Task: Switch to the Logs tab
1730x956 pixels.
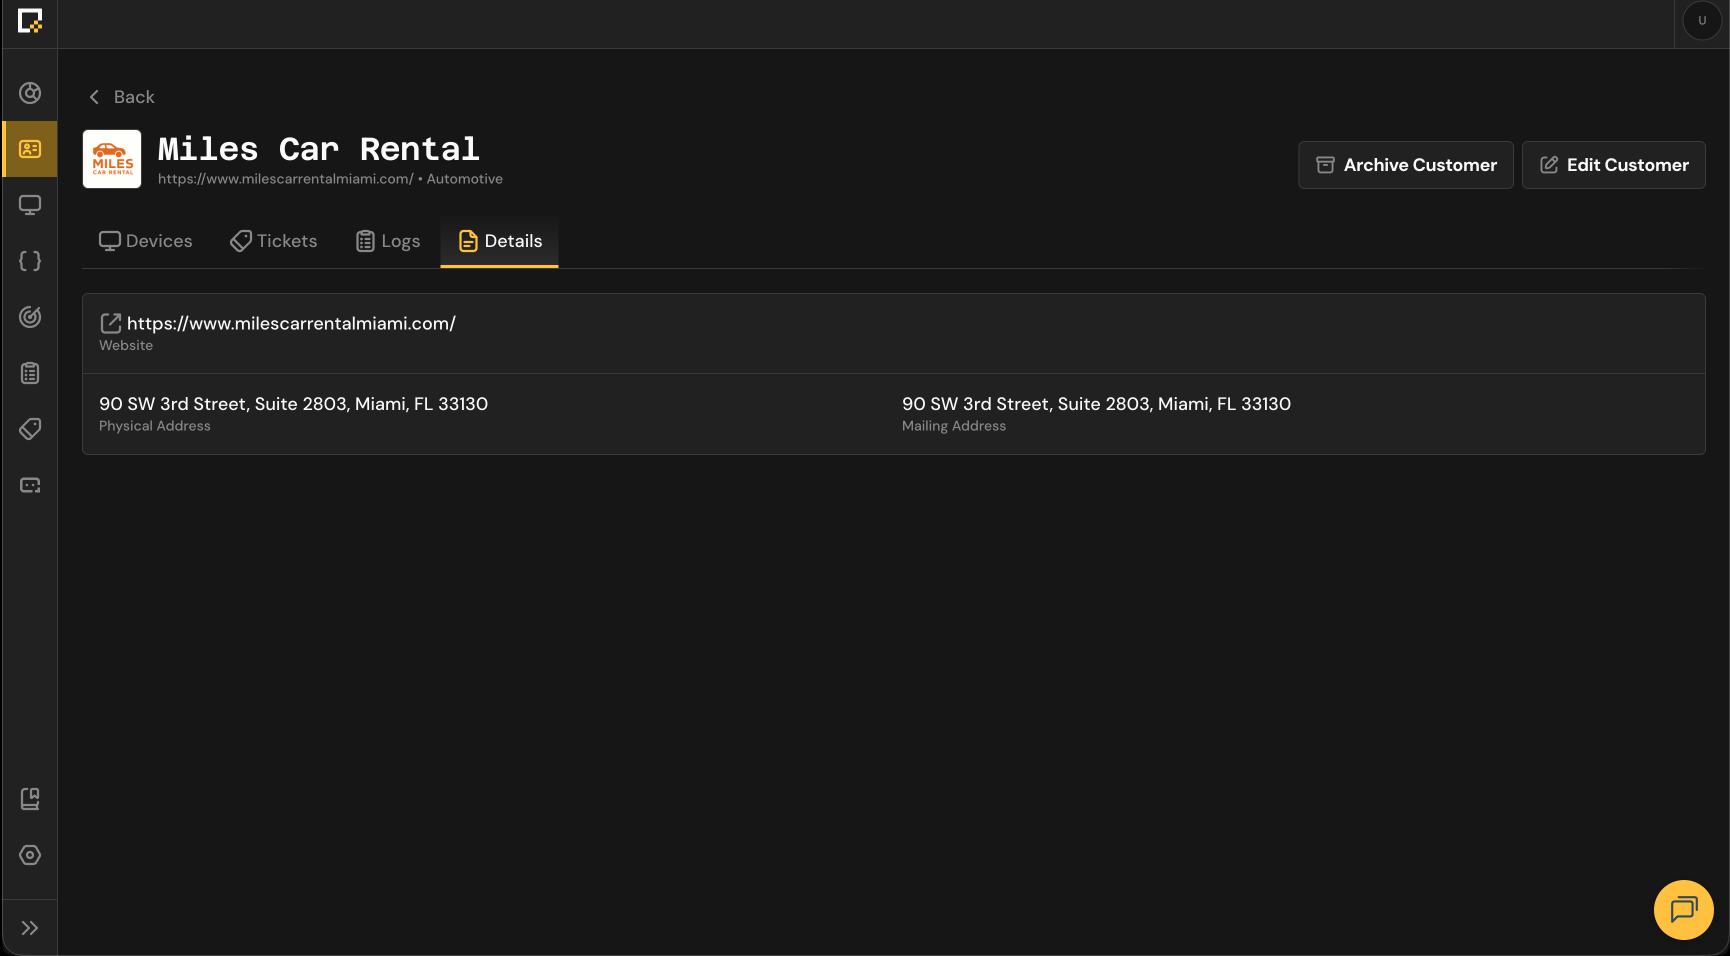Action: point(388,241)
